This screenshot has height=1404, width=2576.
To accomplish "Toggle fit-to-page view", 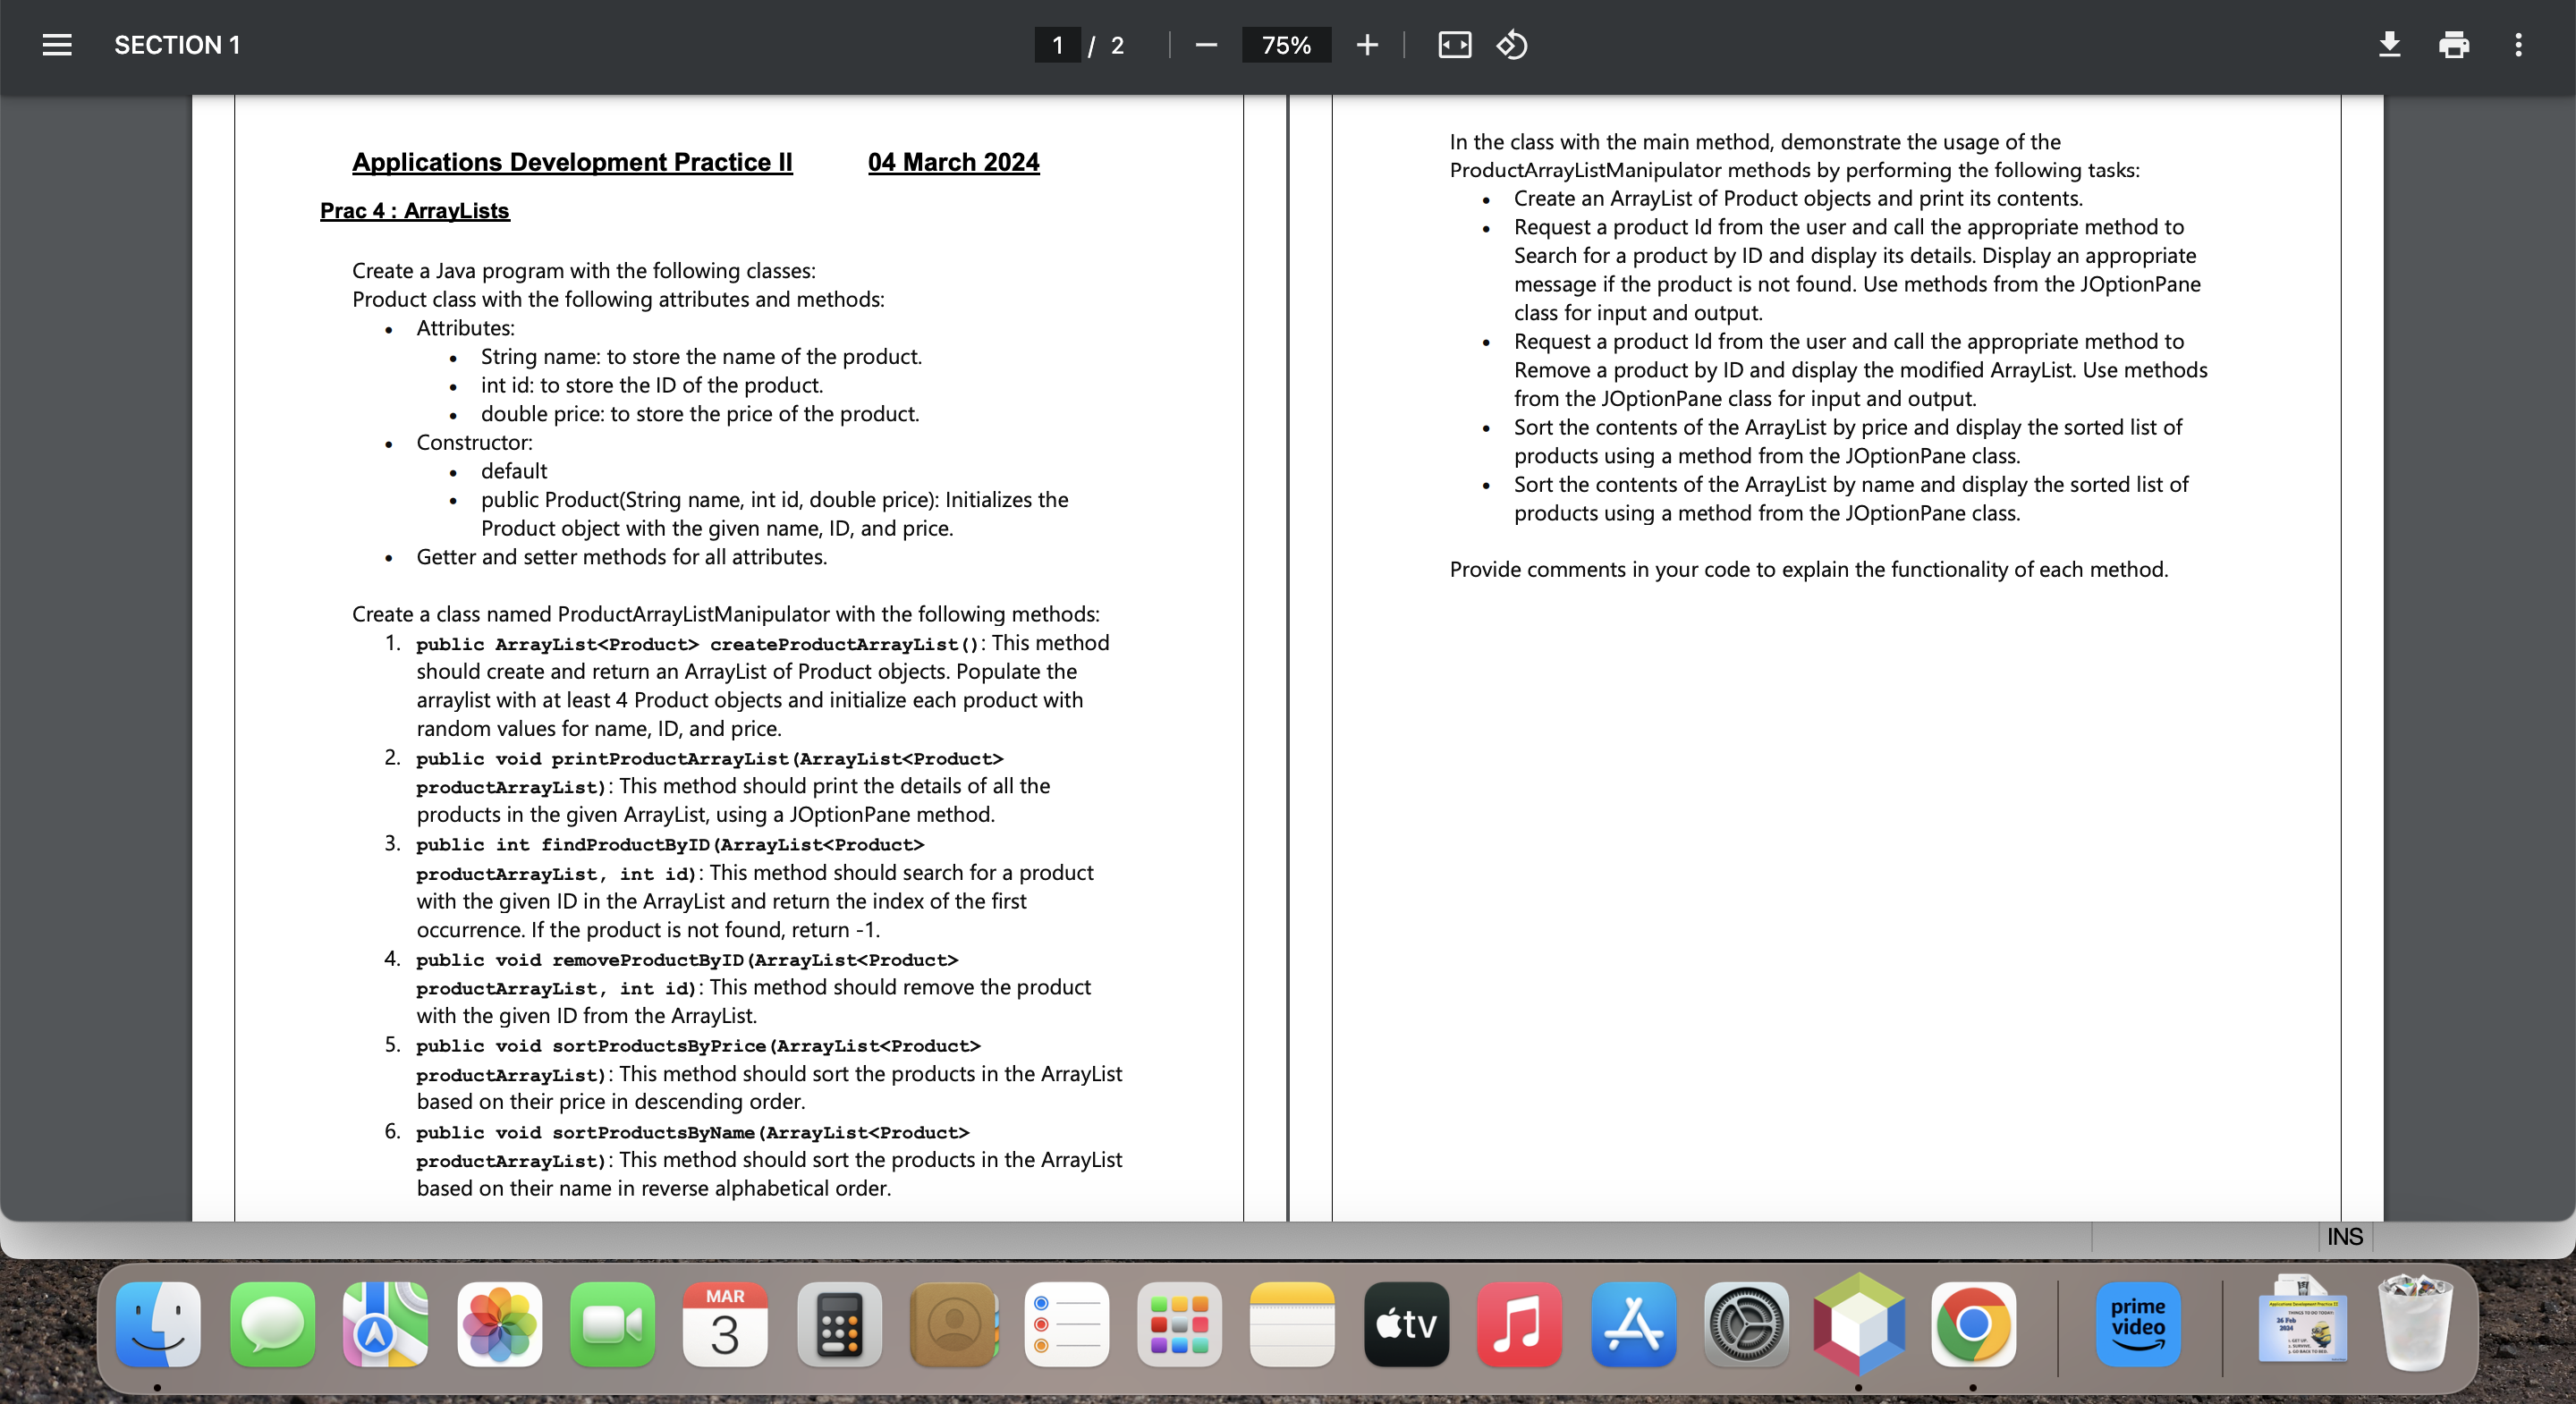I will click(x=1453, y=45).
